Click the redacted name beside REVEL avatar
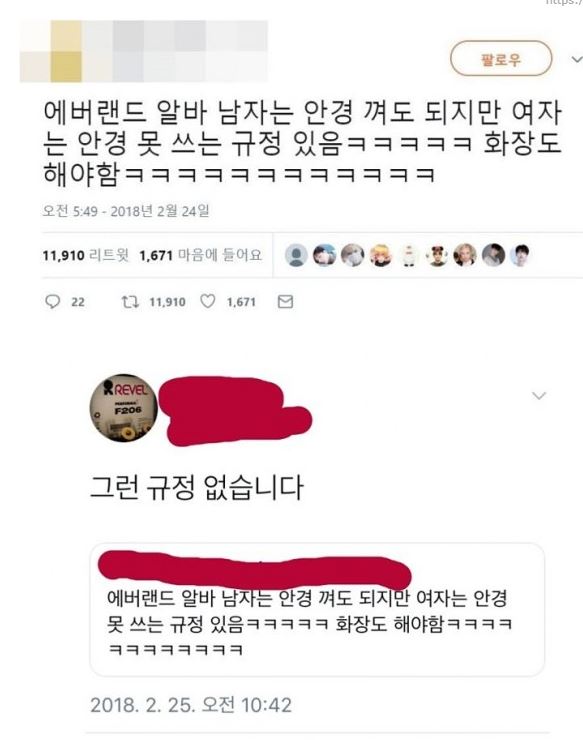The image size is (583, 740). (235, 411)
